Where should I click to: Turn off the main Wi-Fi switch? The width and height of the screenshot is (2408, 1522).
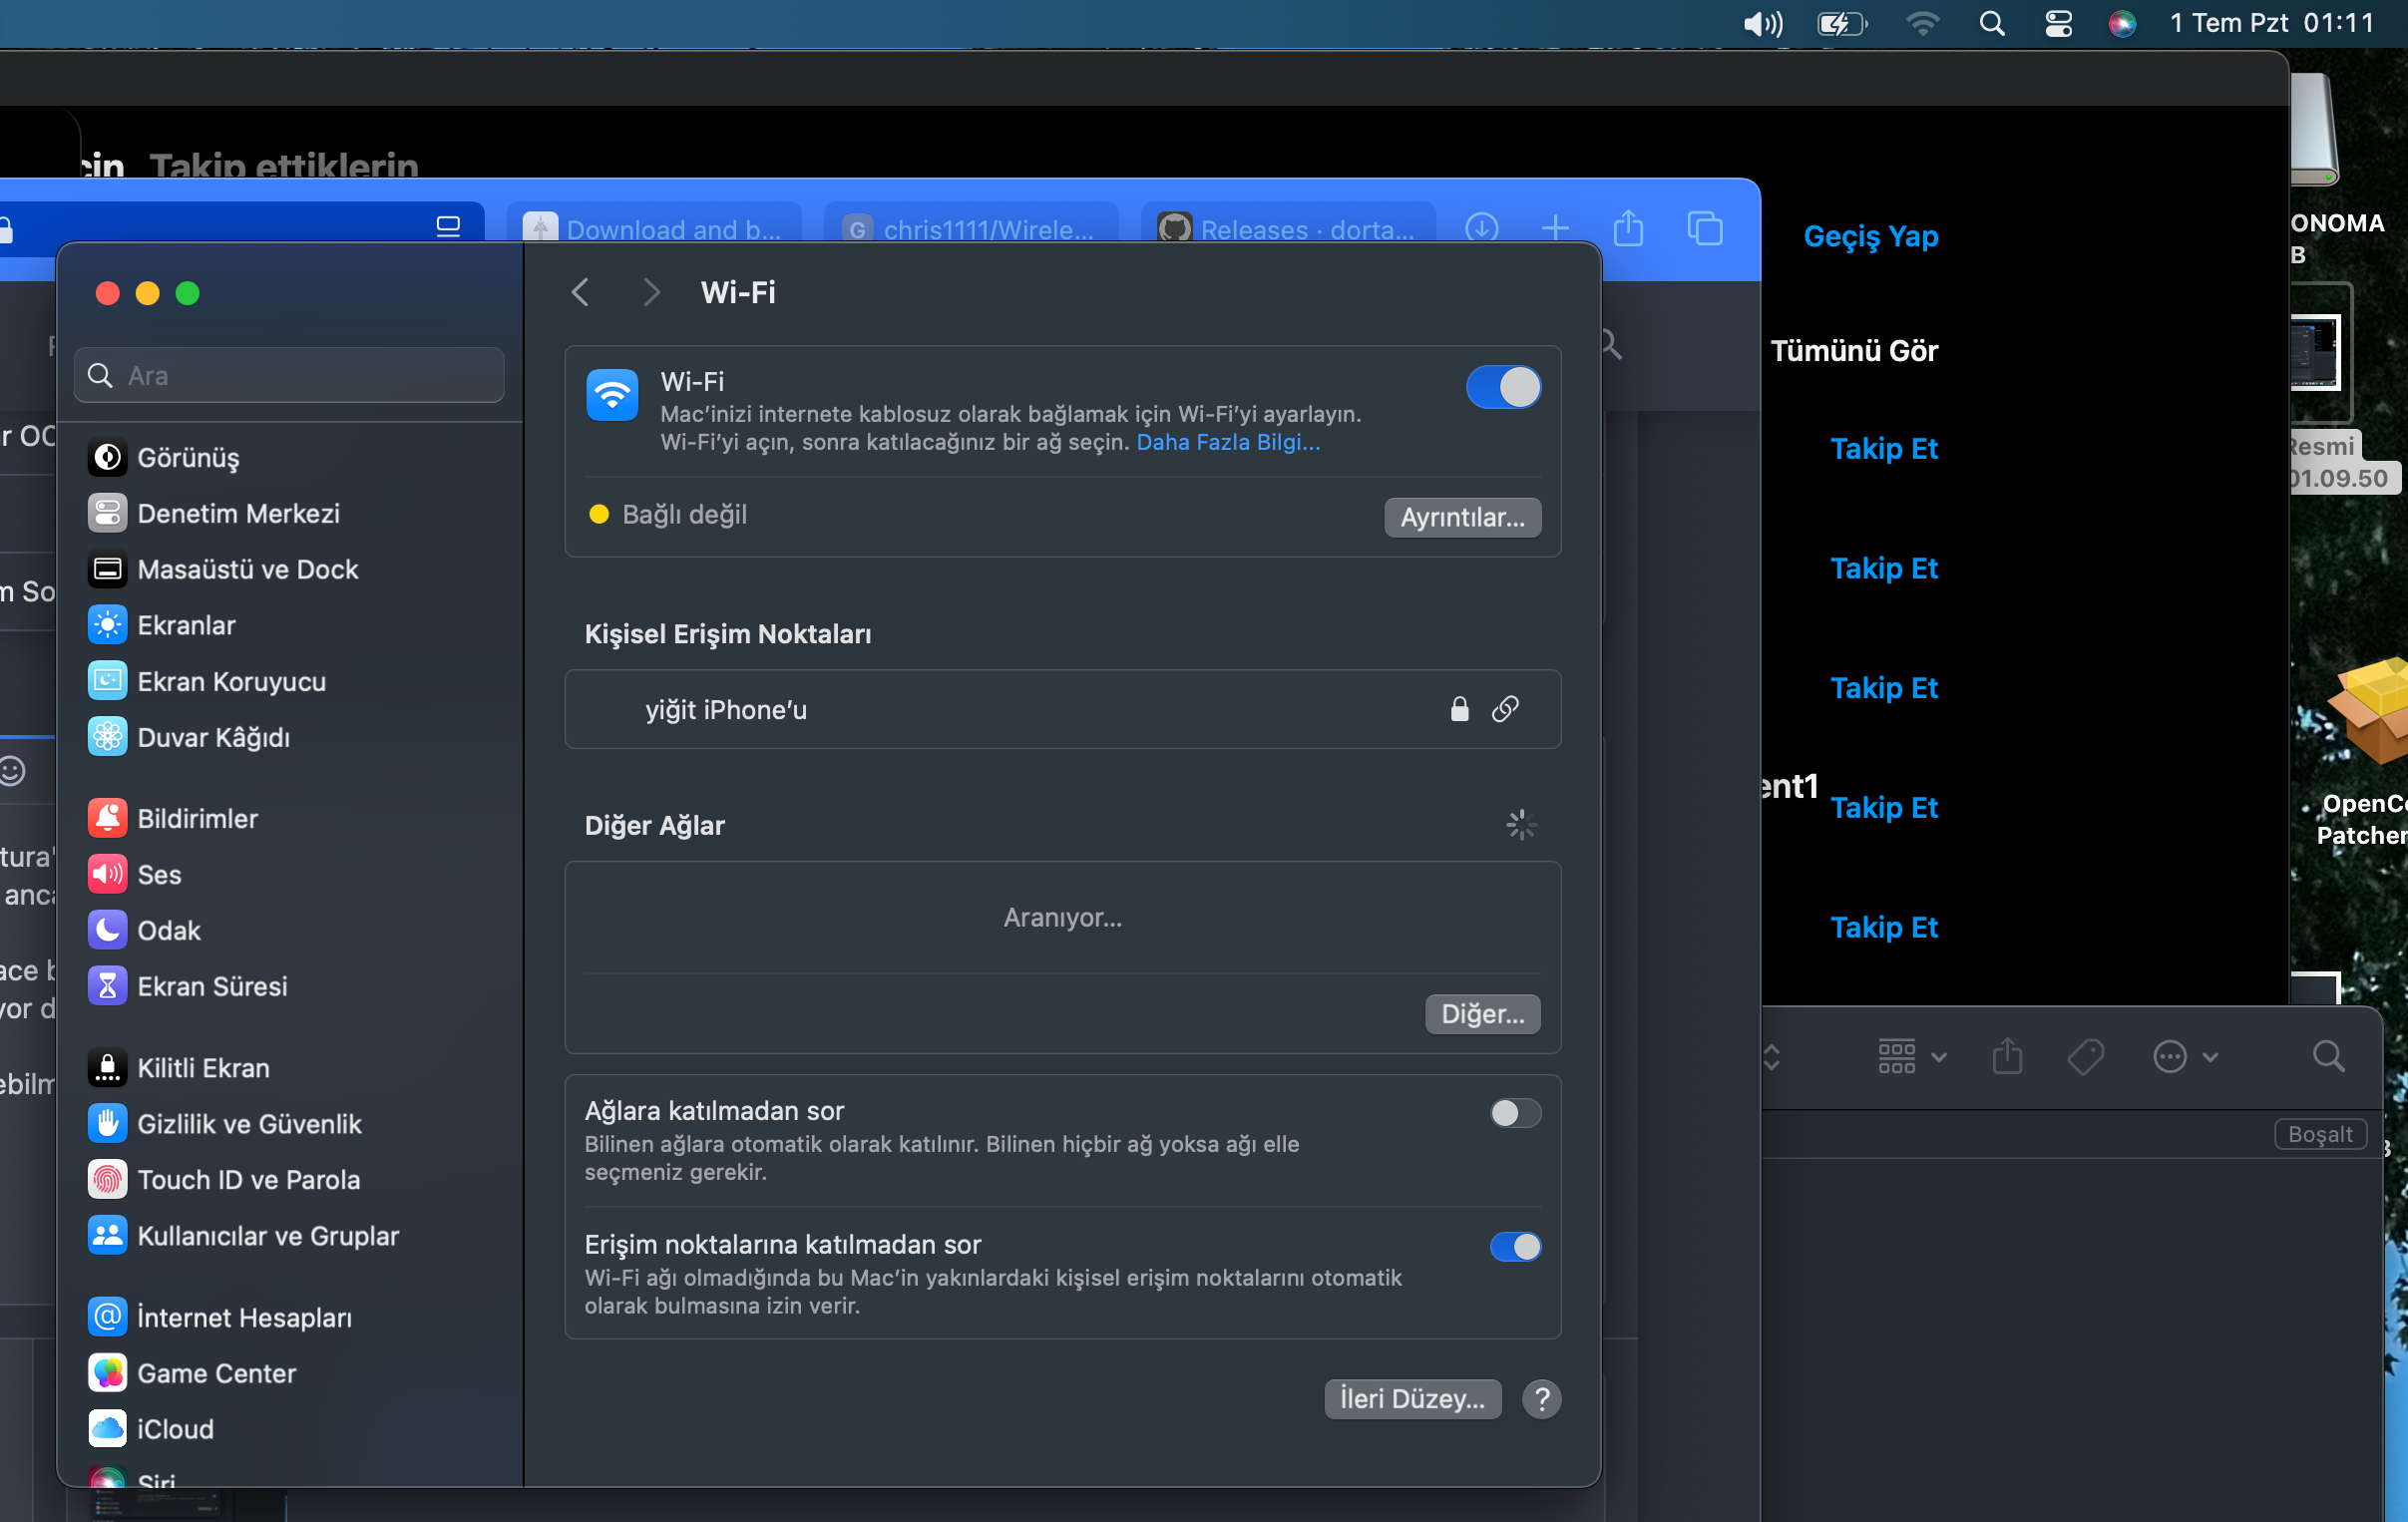pyautogui.click(x=1503, y=387)
